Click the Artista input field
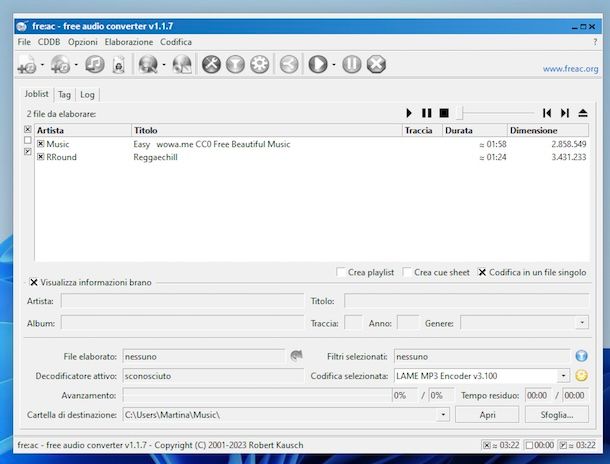The image size is (610, 464). pyautogui.click(x=182, y=301)
